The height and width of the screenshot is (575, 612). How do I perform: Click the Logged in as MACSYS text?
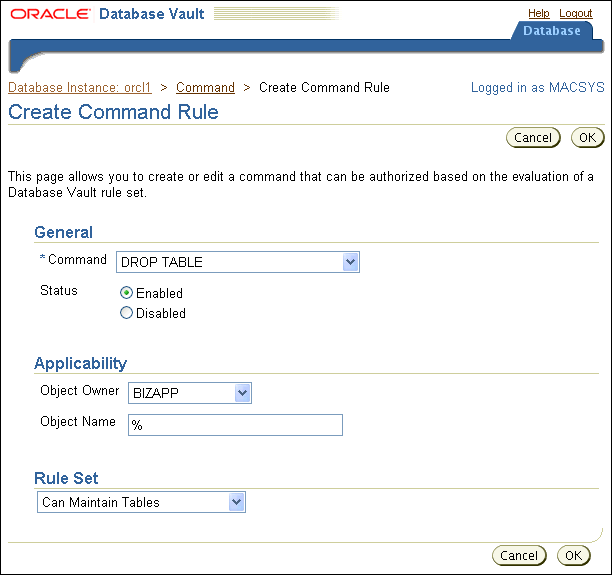tap(537, 88)
